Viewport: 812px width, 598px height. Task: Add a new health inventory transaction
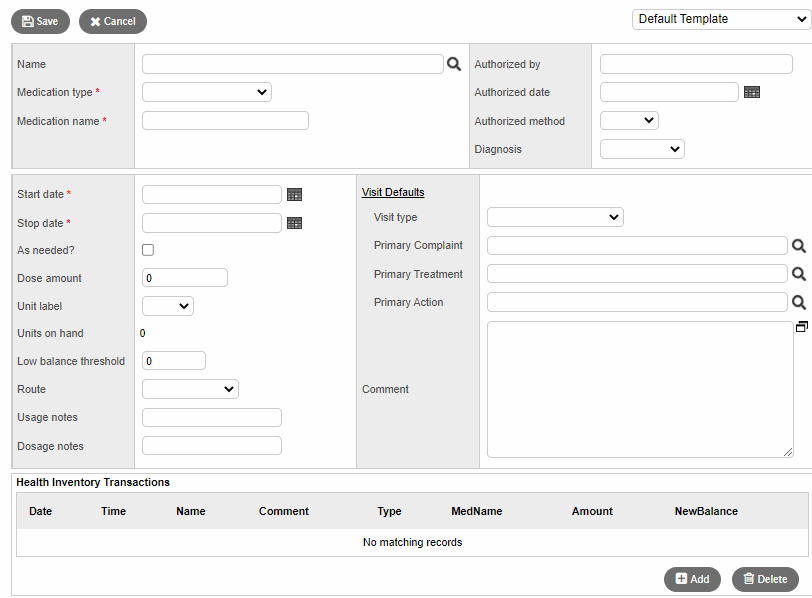692,579
